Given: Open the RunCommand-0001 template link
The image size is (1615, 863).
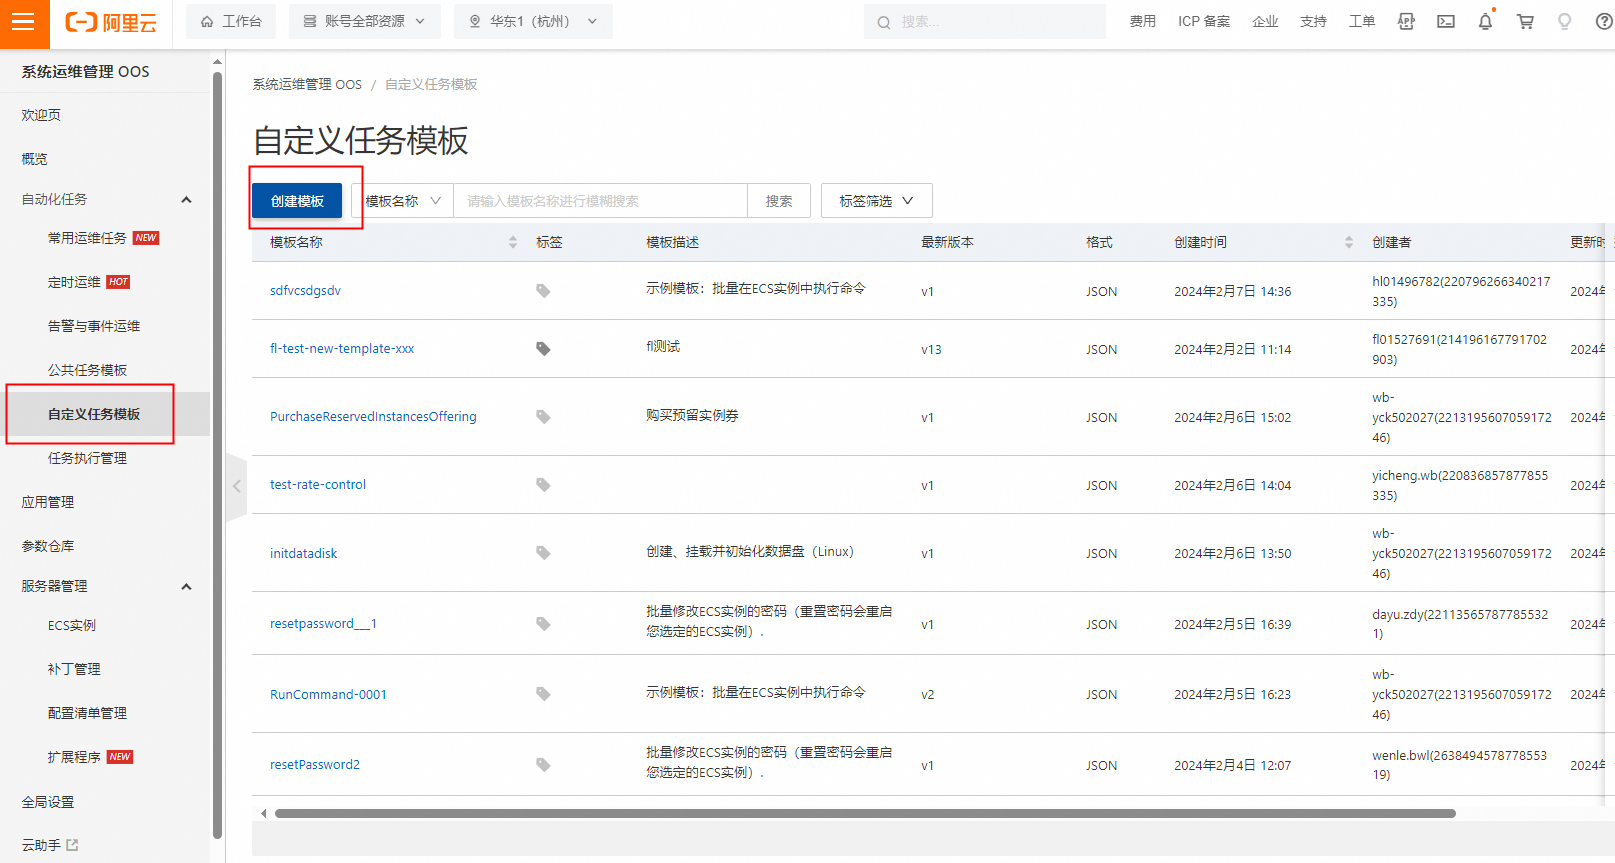Looking at the screenshot, I should click(328, 694).
